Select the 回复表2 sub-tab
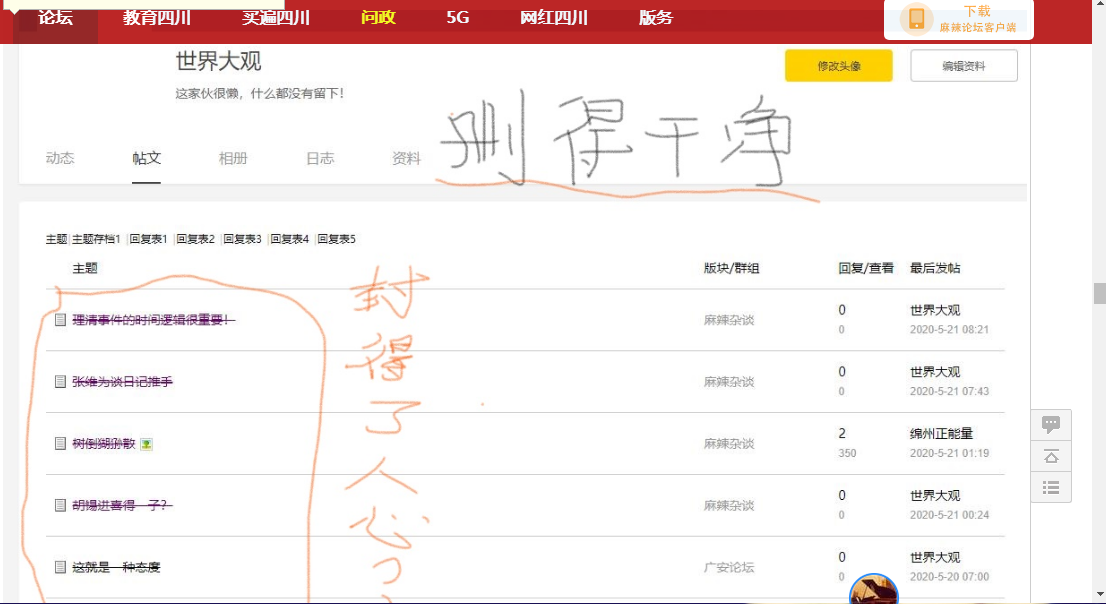1106x604 pixels. coord(195,239)
